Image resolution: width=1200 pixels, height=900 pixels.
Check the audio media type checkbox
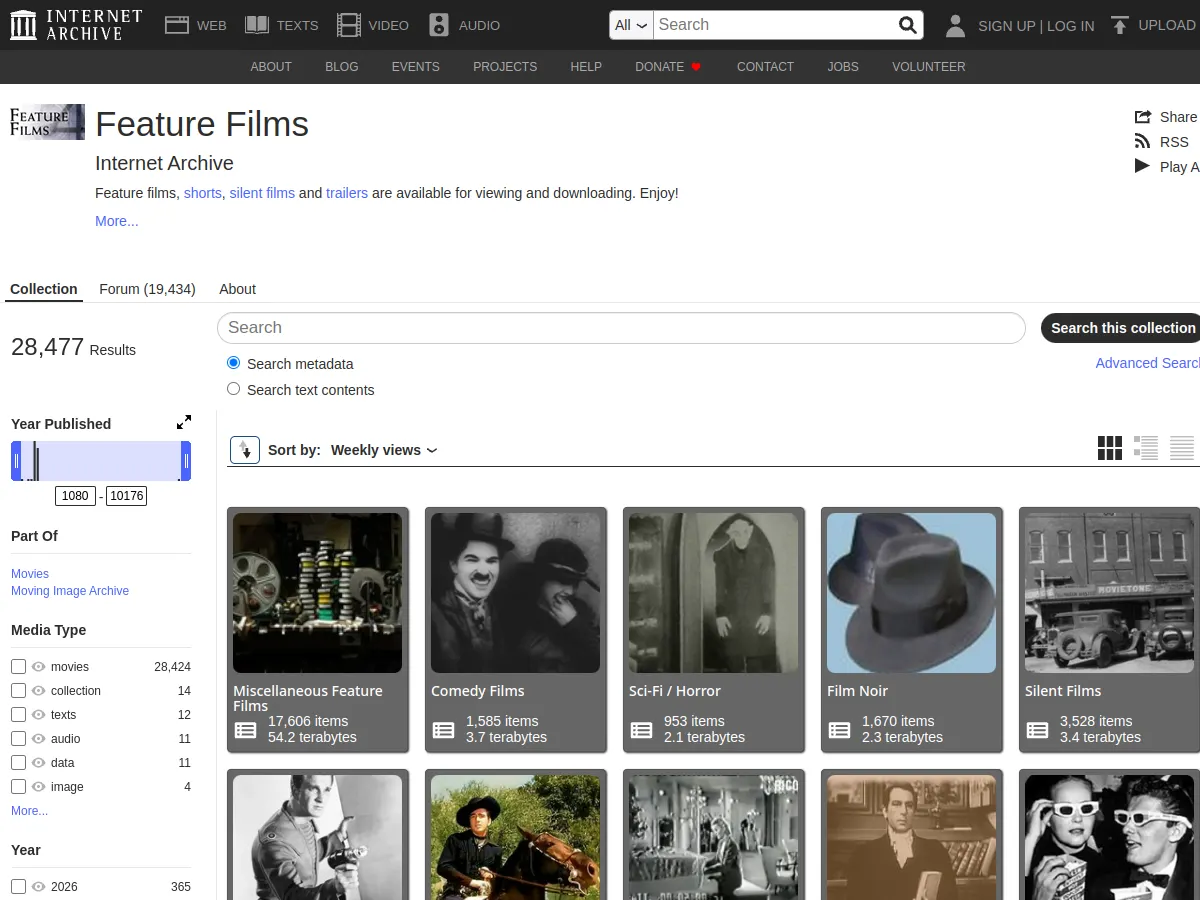(x=18, y=738)
